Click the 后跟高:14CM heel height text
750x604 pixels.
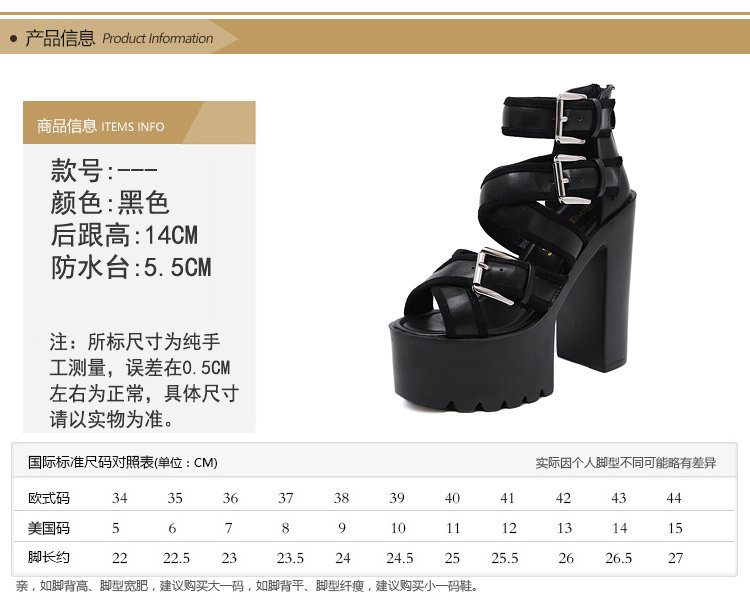point(124,235)
